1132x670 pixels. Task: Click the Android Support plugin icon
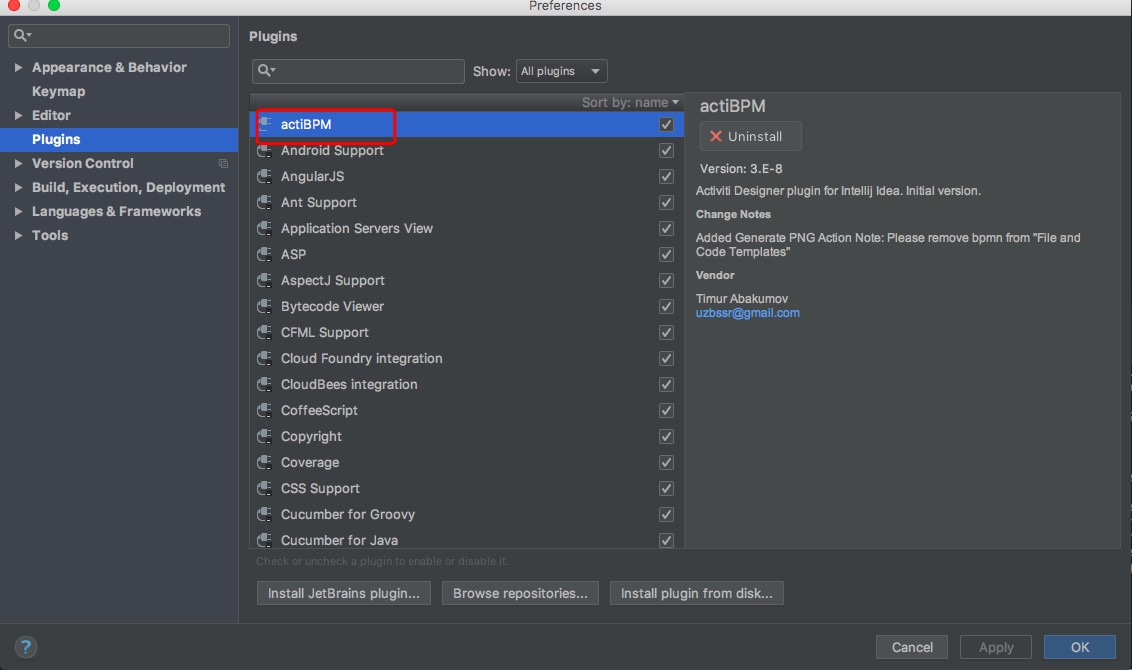(x=264, y=150)
